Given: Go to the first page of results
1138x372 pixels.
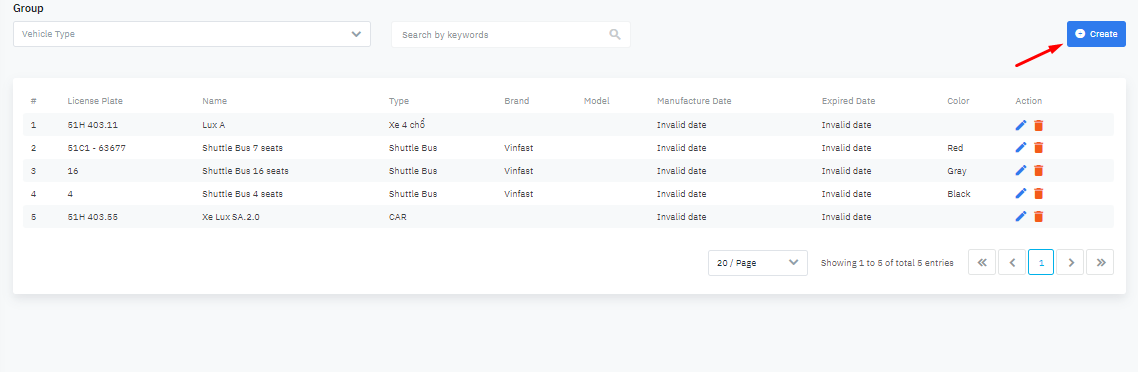Looking at the screenshot, I should click(982, 263).
